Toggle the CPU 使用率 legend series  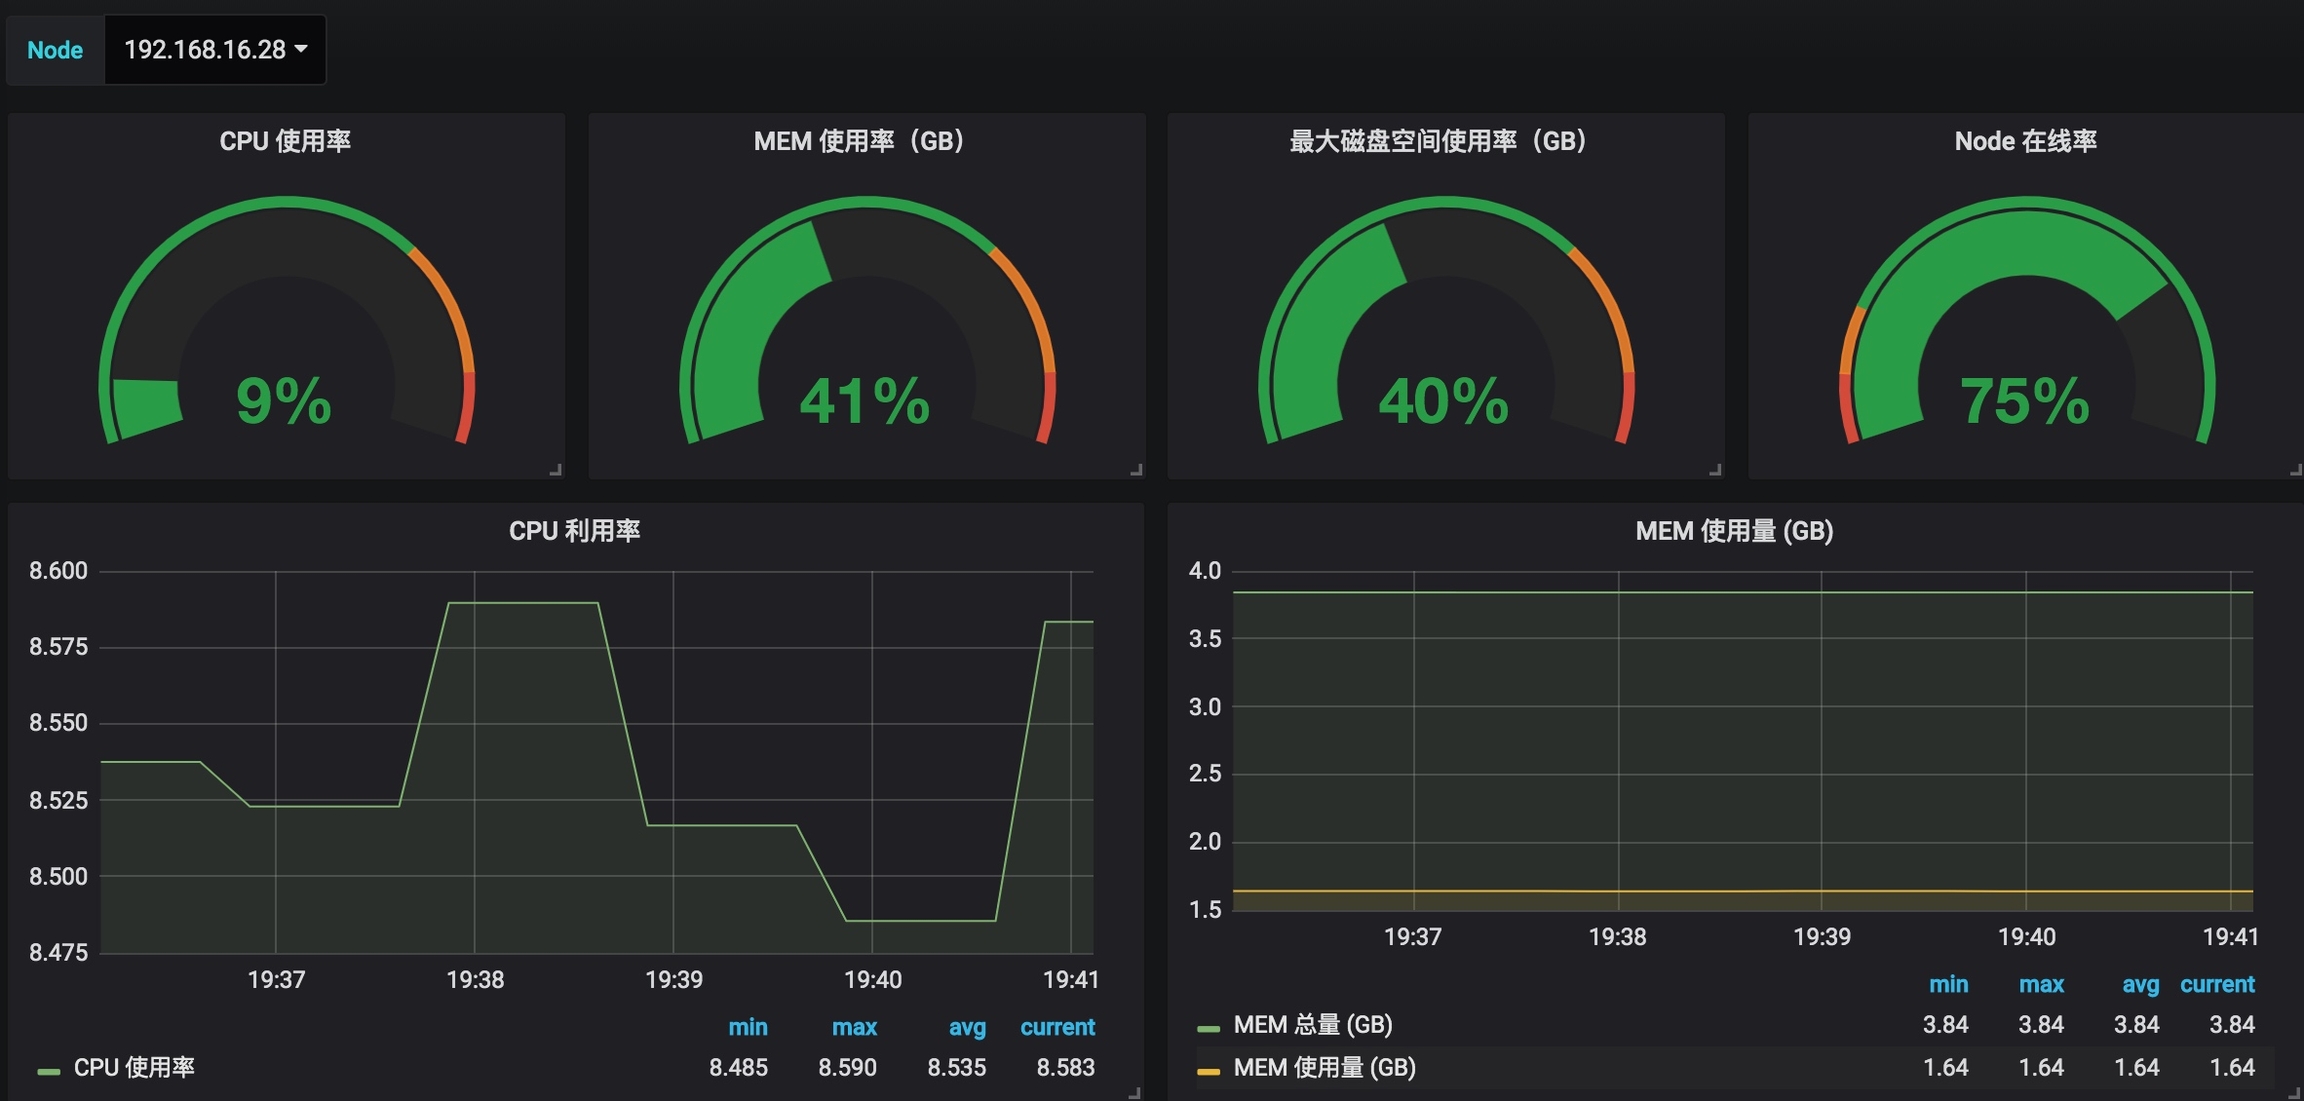coord(134,1068)
